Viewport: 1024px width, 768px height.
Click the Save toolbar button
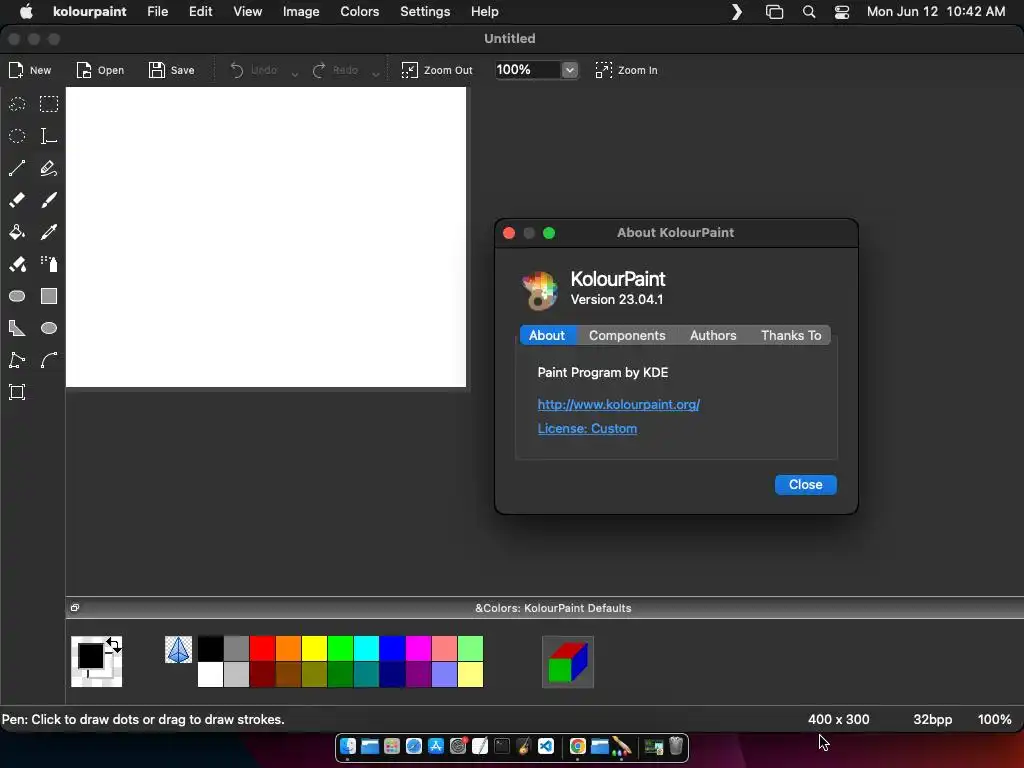[172, 70]
